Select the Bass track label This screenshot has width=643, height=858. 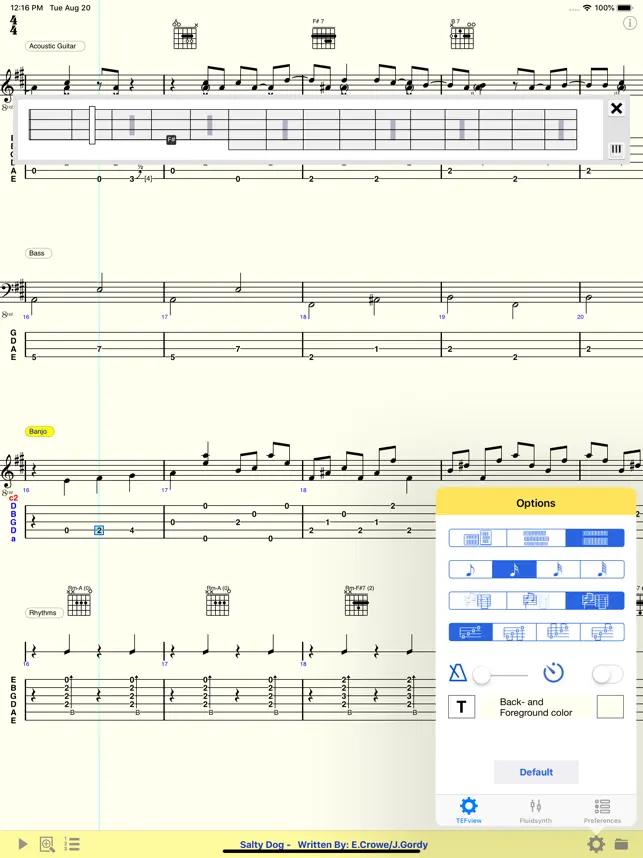pos(38,253)
